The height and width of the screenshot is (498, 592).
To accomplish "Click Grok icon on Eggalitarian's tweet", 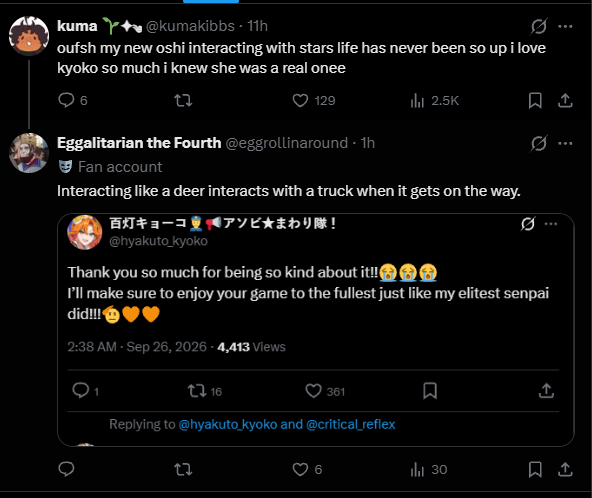I will point(538,143).
